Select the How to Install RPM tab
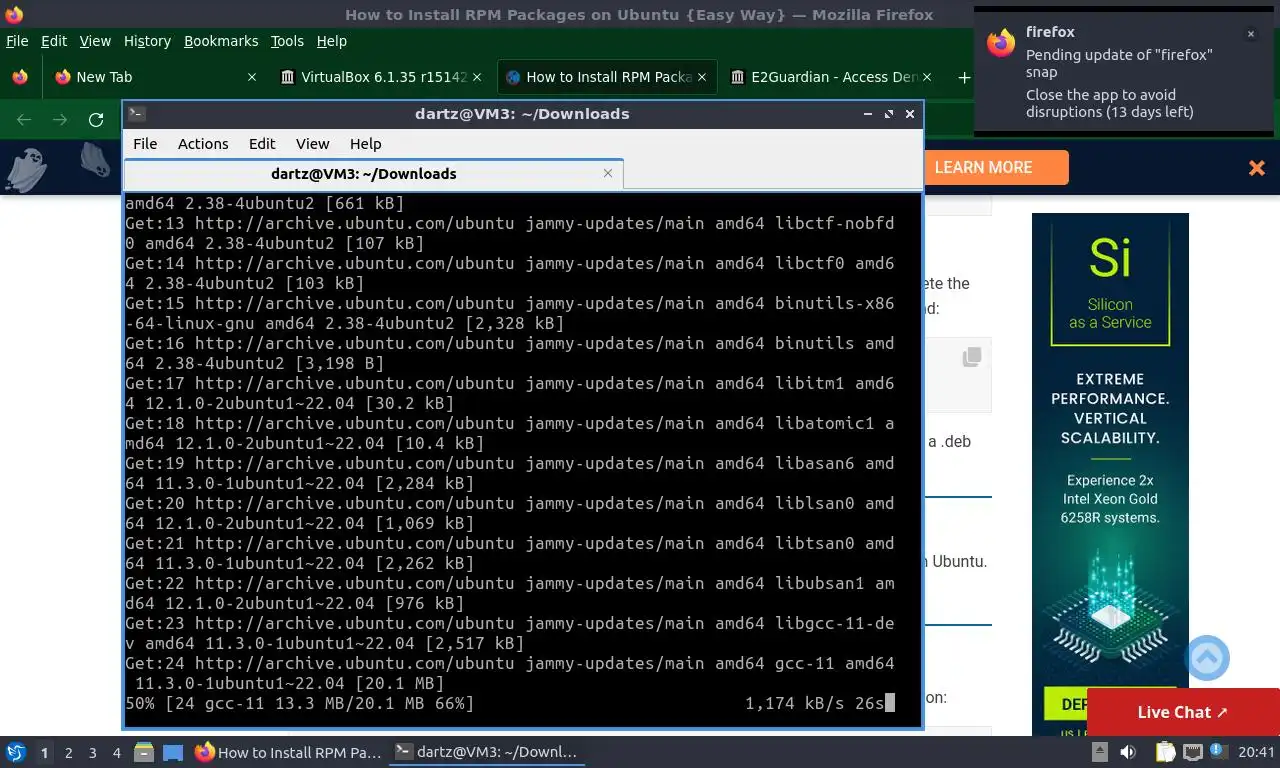Viewport: 1280px width, 768px height. (607, 77)
